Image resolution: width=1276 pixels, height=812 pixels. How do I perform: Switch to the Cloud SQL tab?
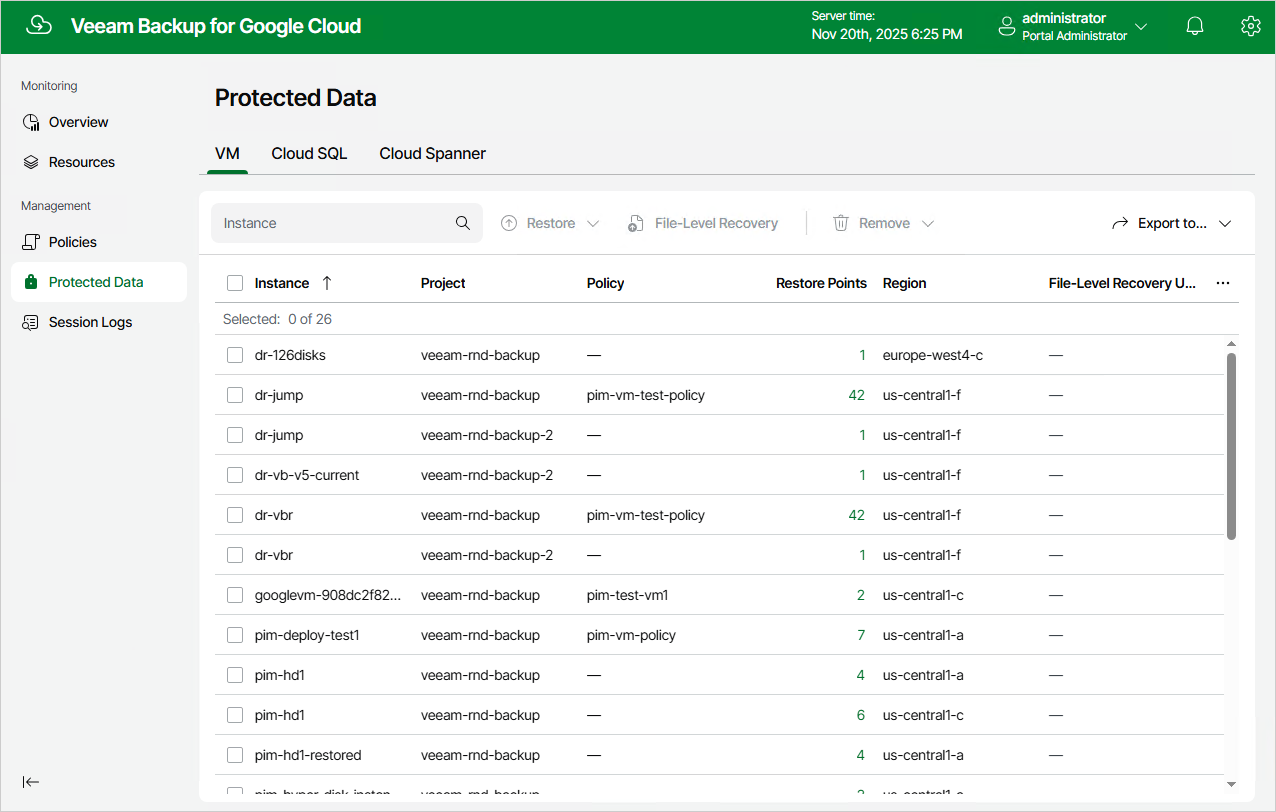coord(309,154)
